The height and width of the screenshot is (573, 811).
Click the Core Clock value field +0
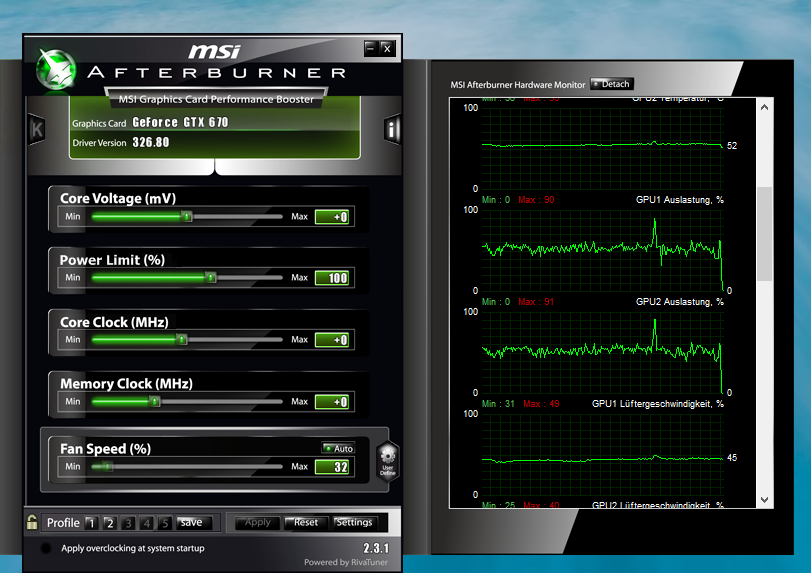(x=332, y=340)
